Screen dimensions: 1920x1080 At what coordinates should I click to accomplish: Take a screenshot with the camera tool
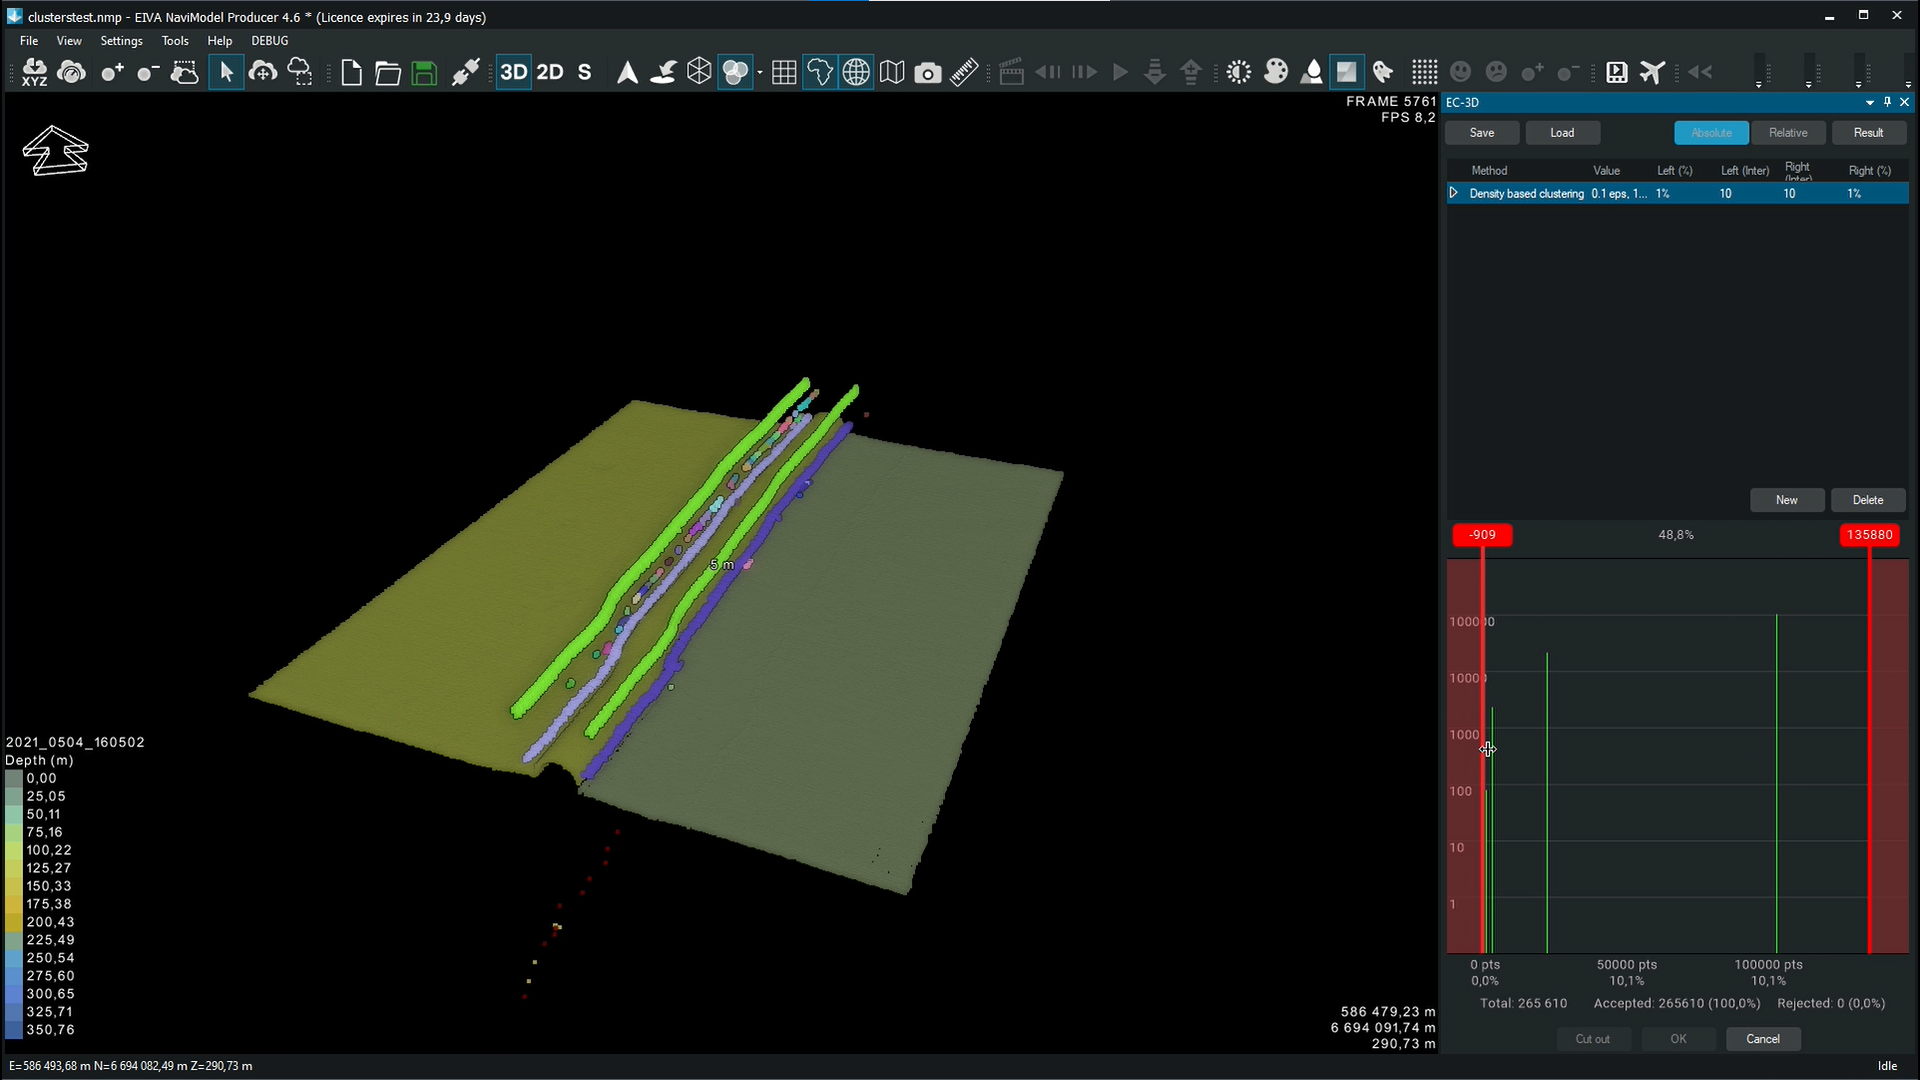tap(929, 72)
